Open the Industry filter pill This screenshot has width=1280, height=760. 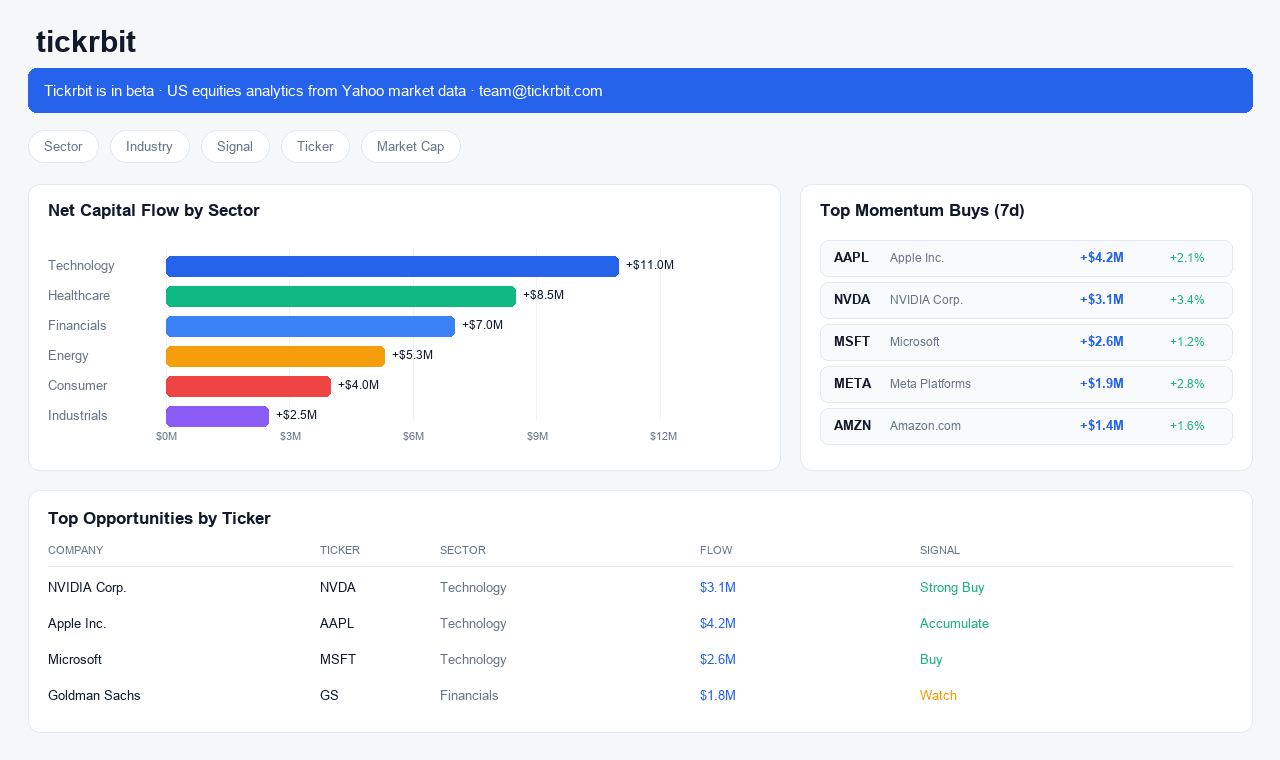149,146
